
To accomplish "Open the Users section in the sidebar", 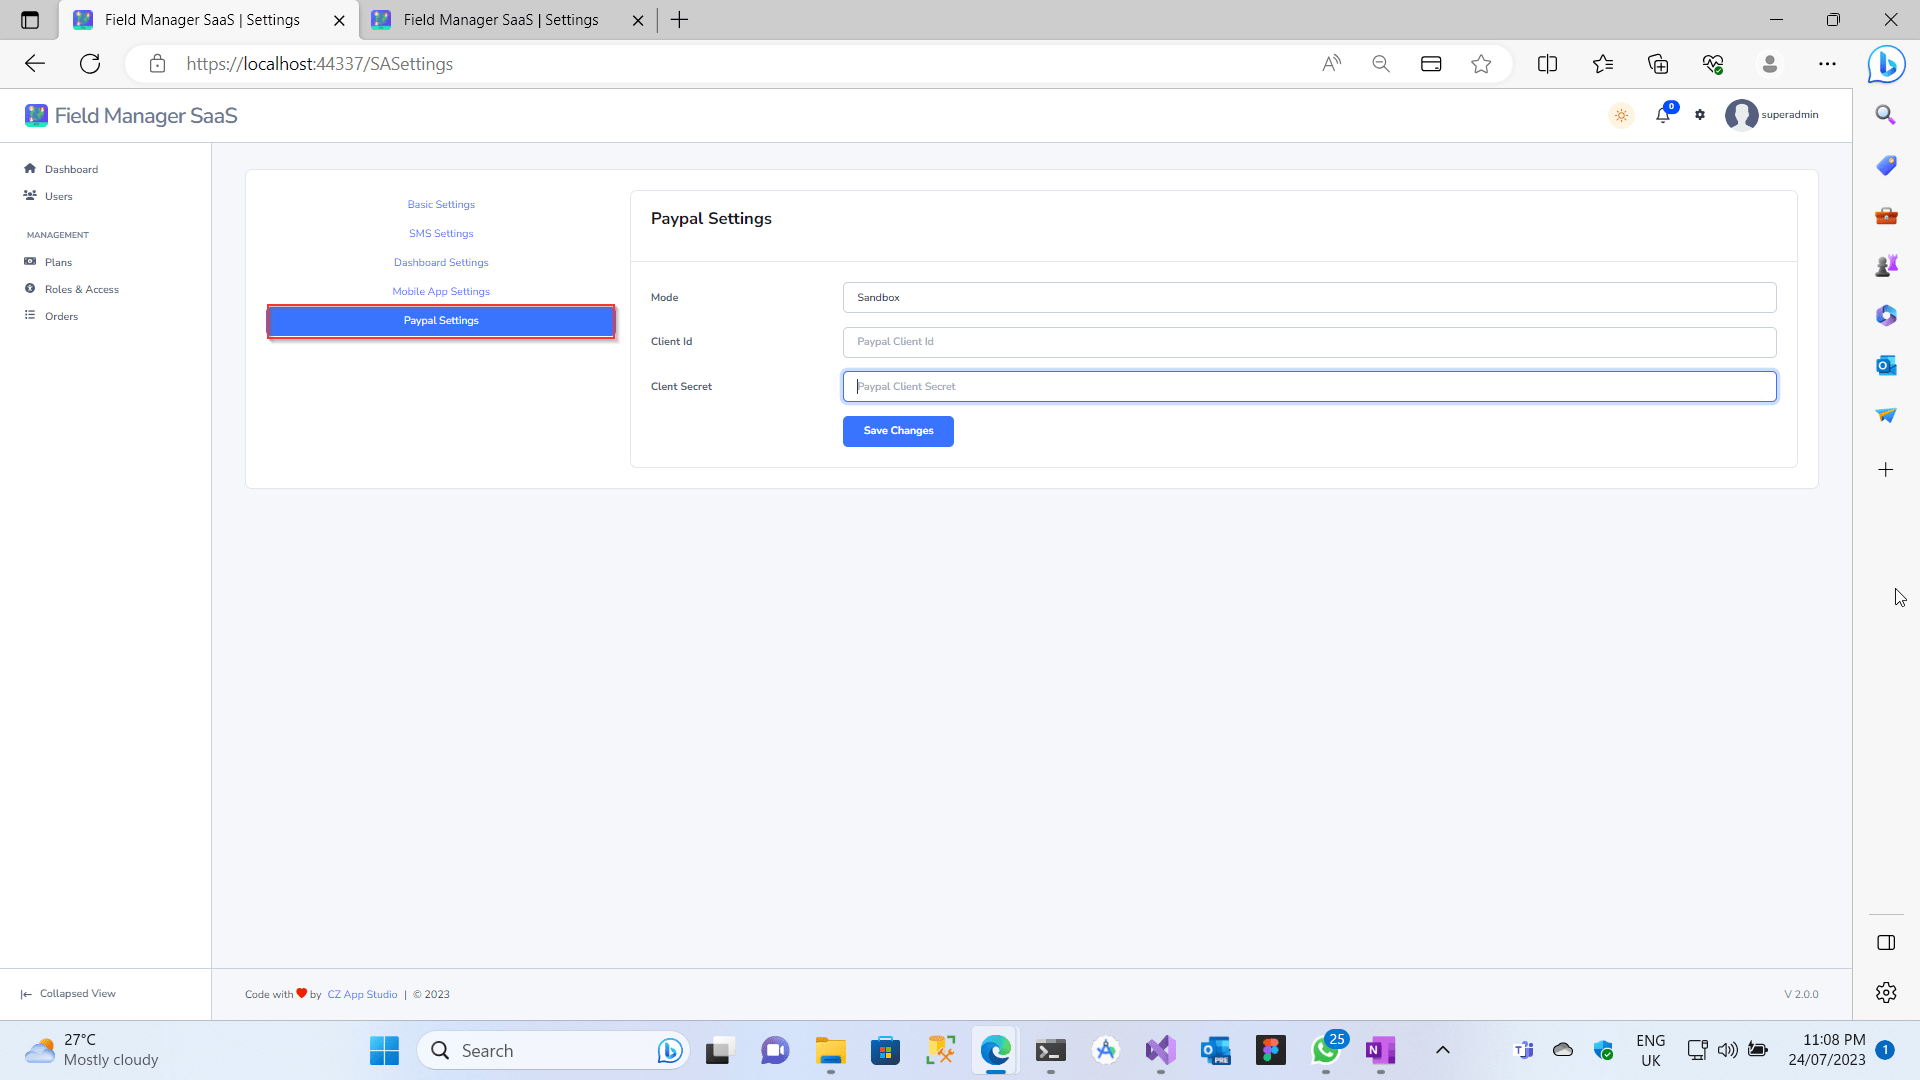I will point(58,196).
